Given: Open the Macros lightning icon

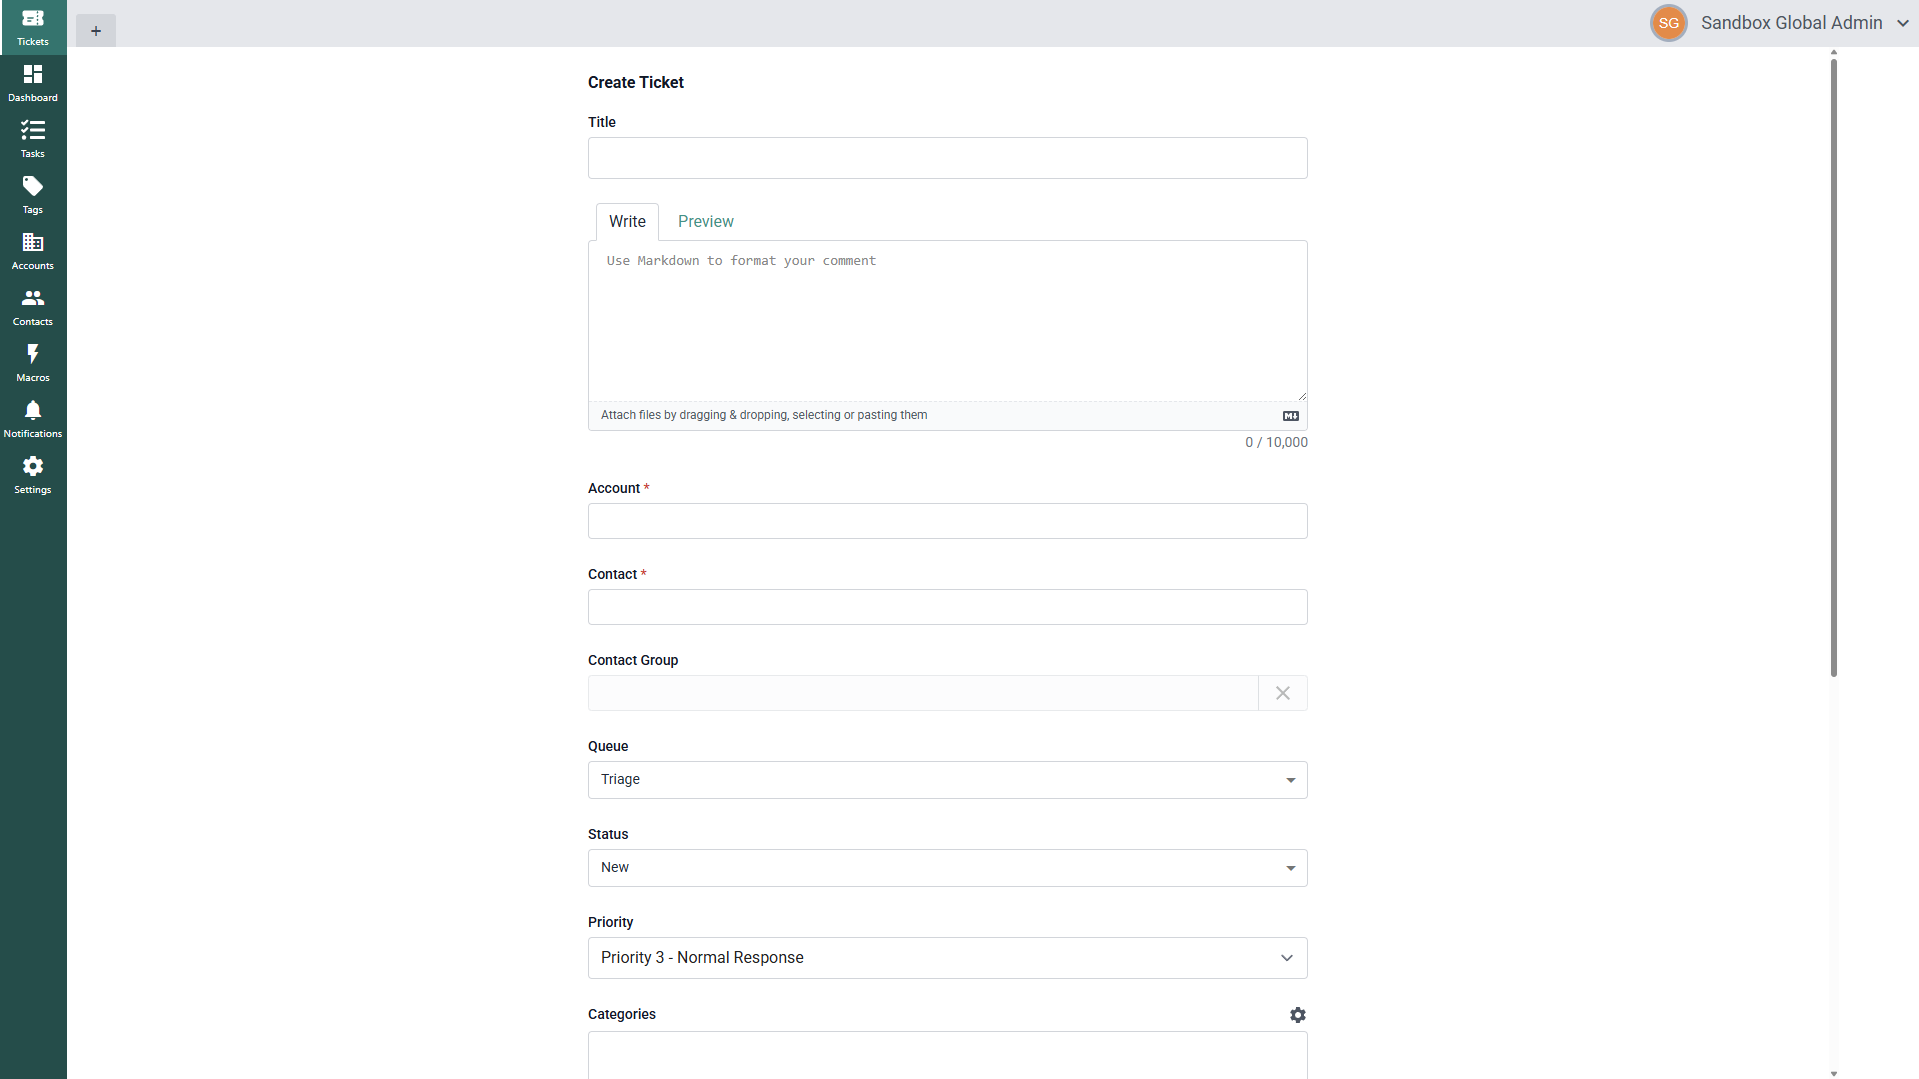Looking at the screenshot, I should point(33,363).
